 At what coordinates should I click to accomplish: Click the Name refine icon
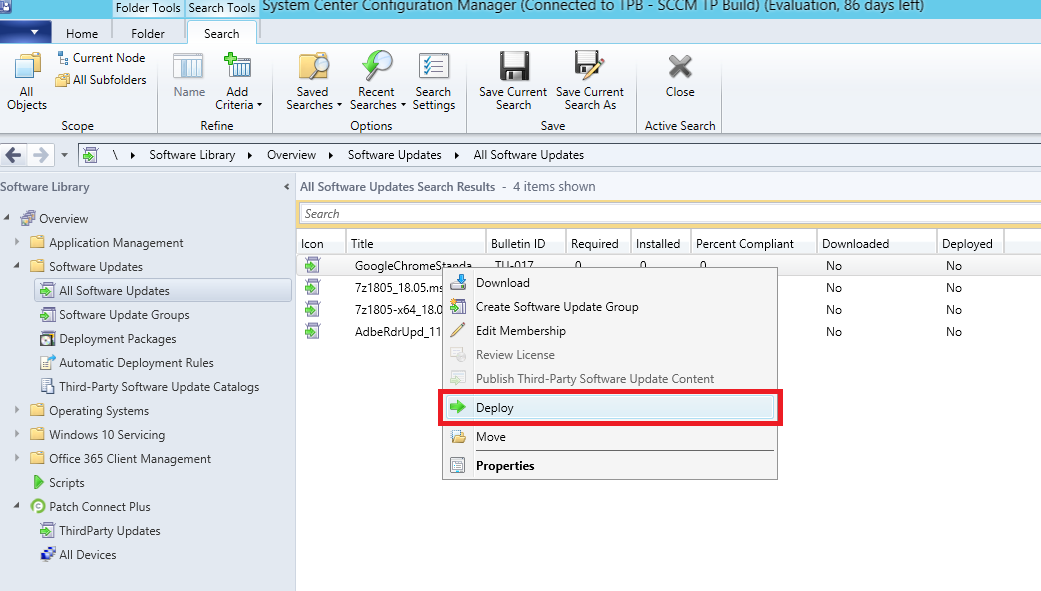pyautogui.click(x=189, y=67)
